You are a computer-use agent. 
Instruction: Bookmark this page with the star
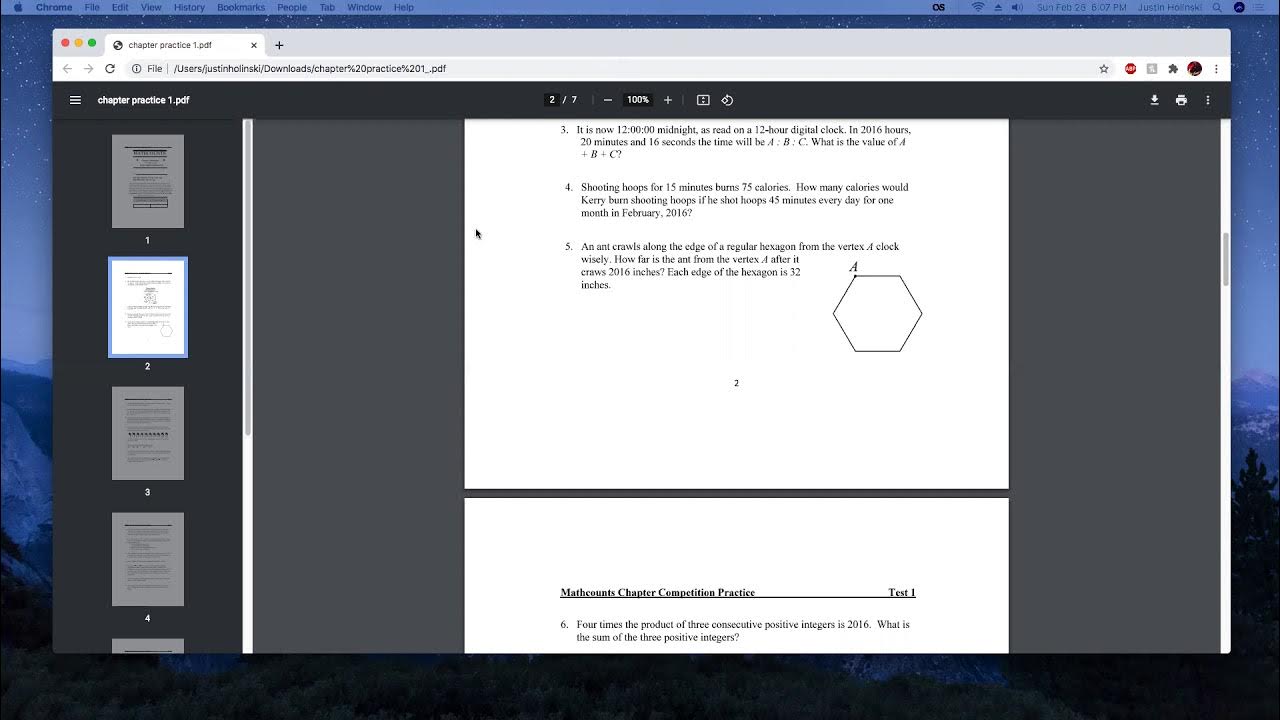coord(1104,69)
